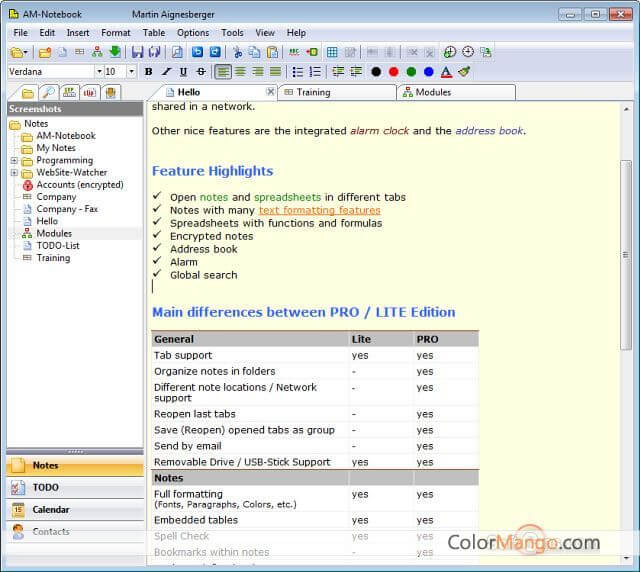Save the note with the floppy disk icon

pos(137,52)
